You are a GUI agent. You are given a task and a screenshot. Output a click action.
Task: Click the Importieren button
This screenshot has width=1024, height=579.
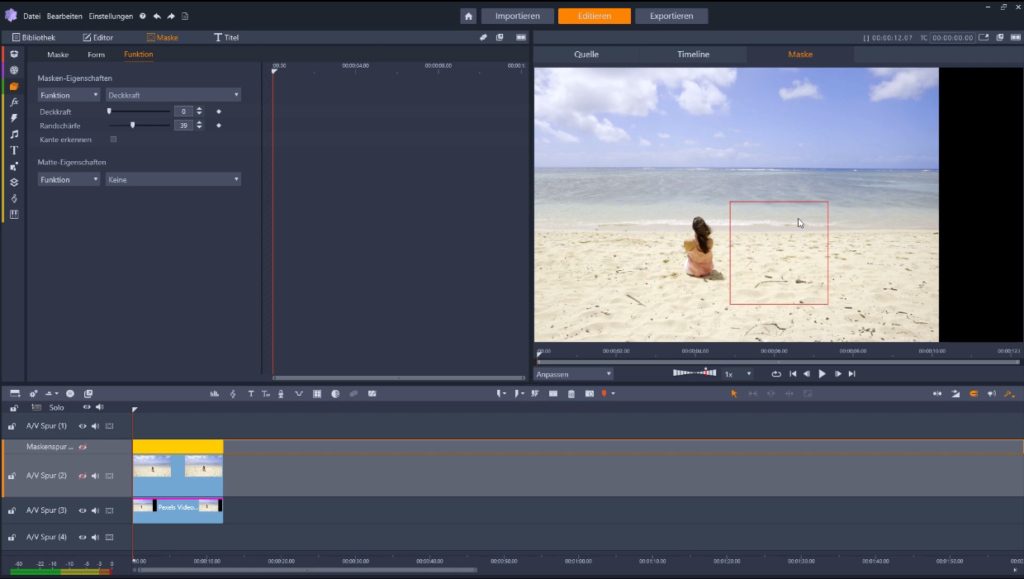[517, 16]
